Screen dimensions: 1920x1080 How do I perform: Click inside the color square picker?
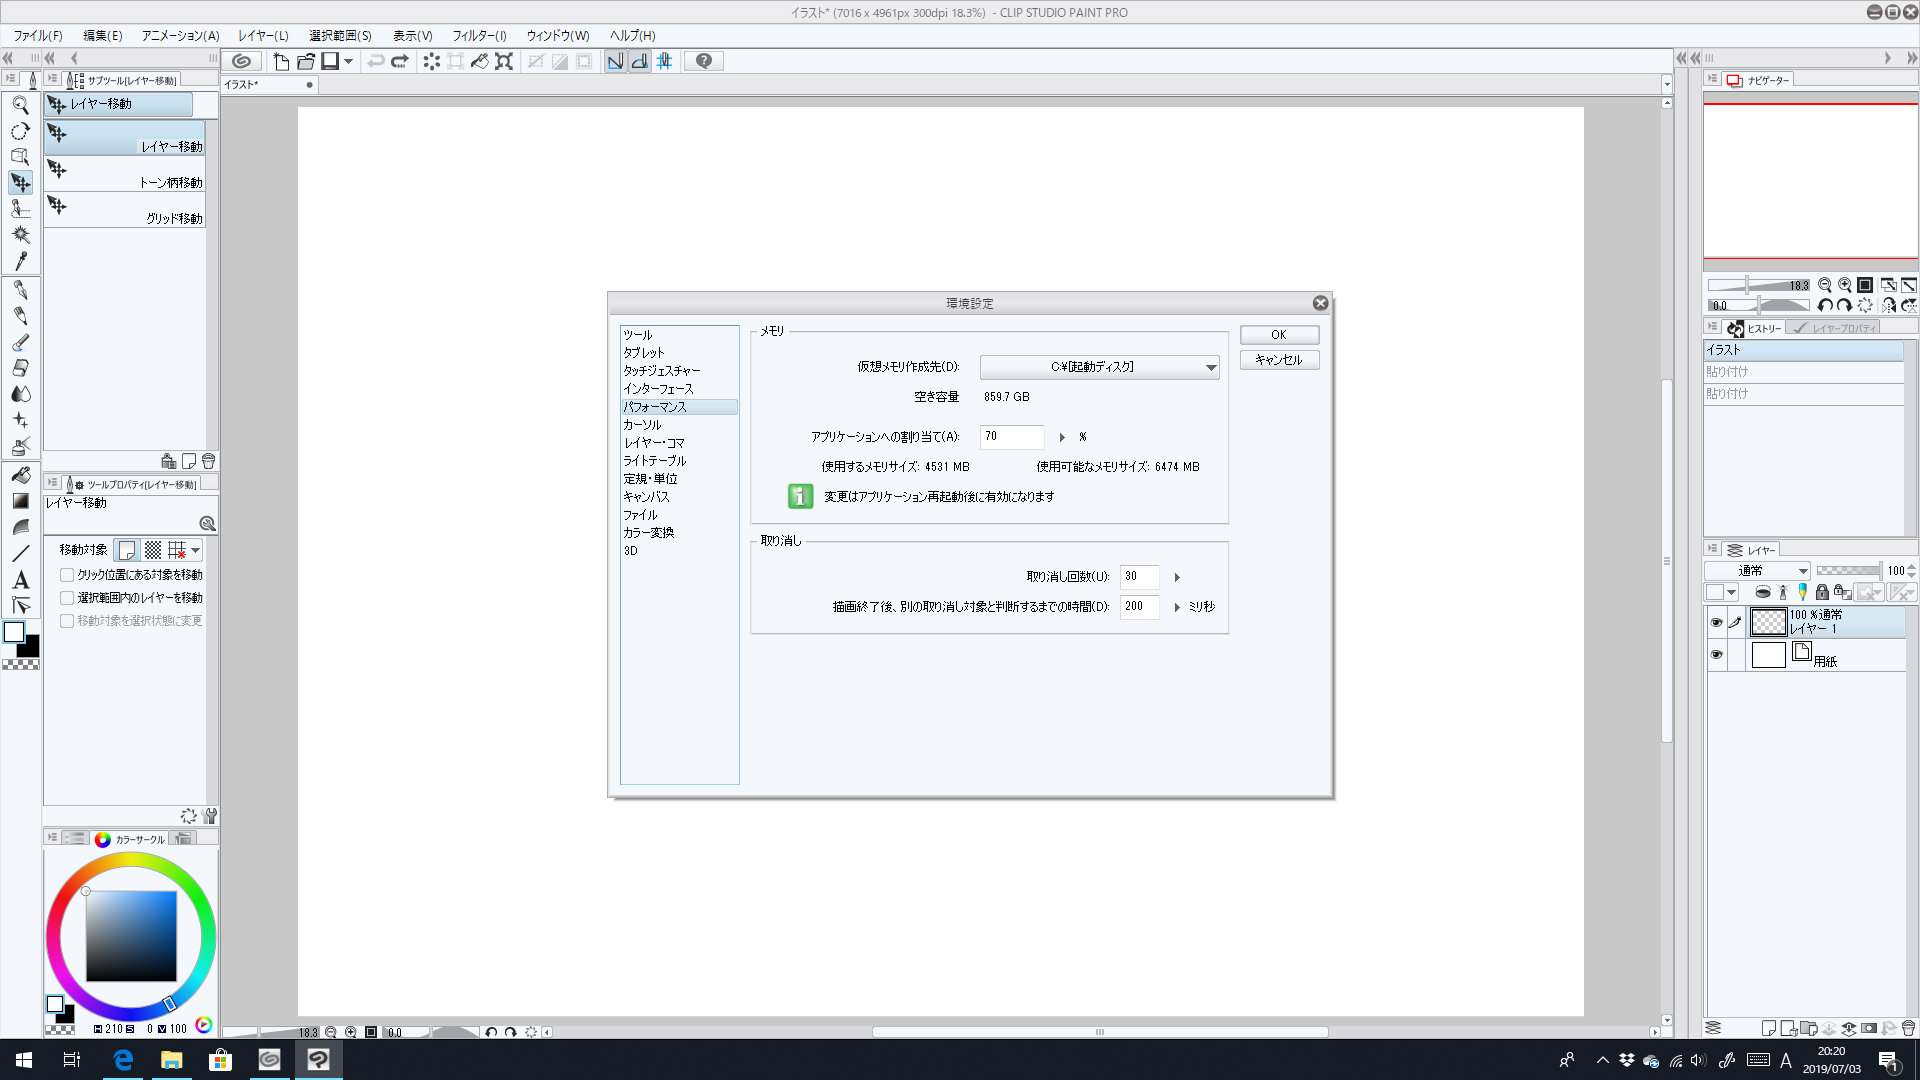tap(130, 936)
